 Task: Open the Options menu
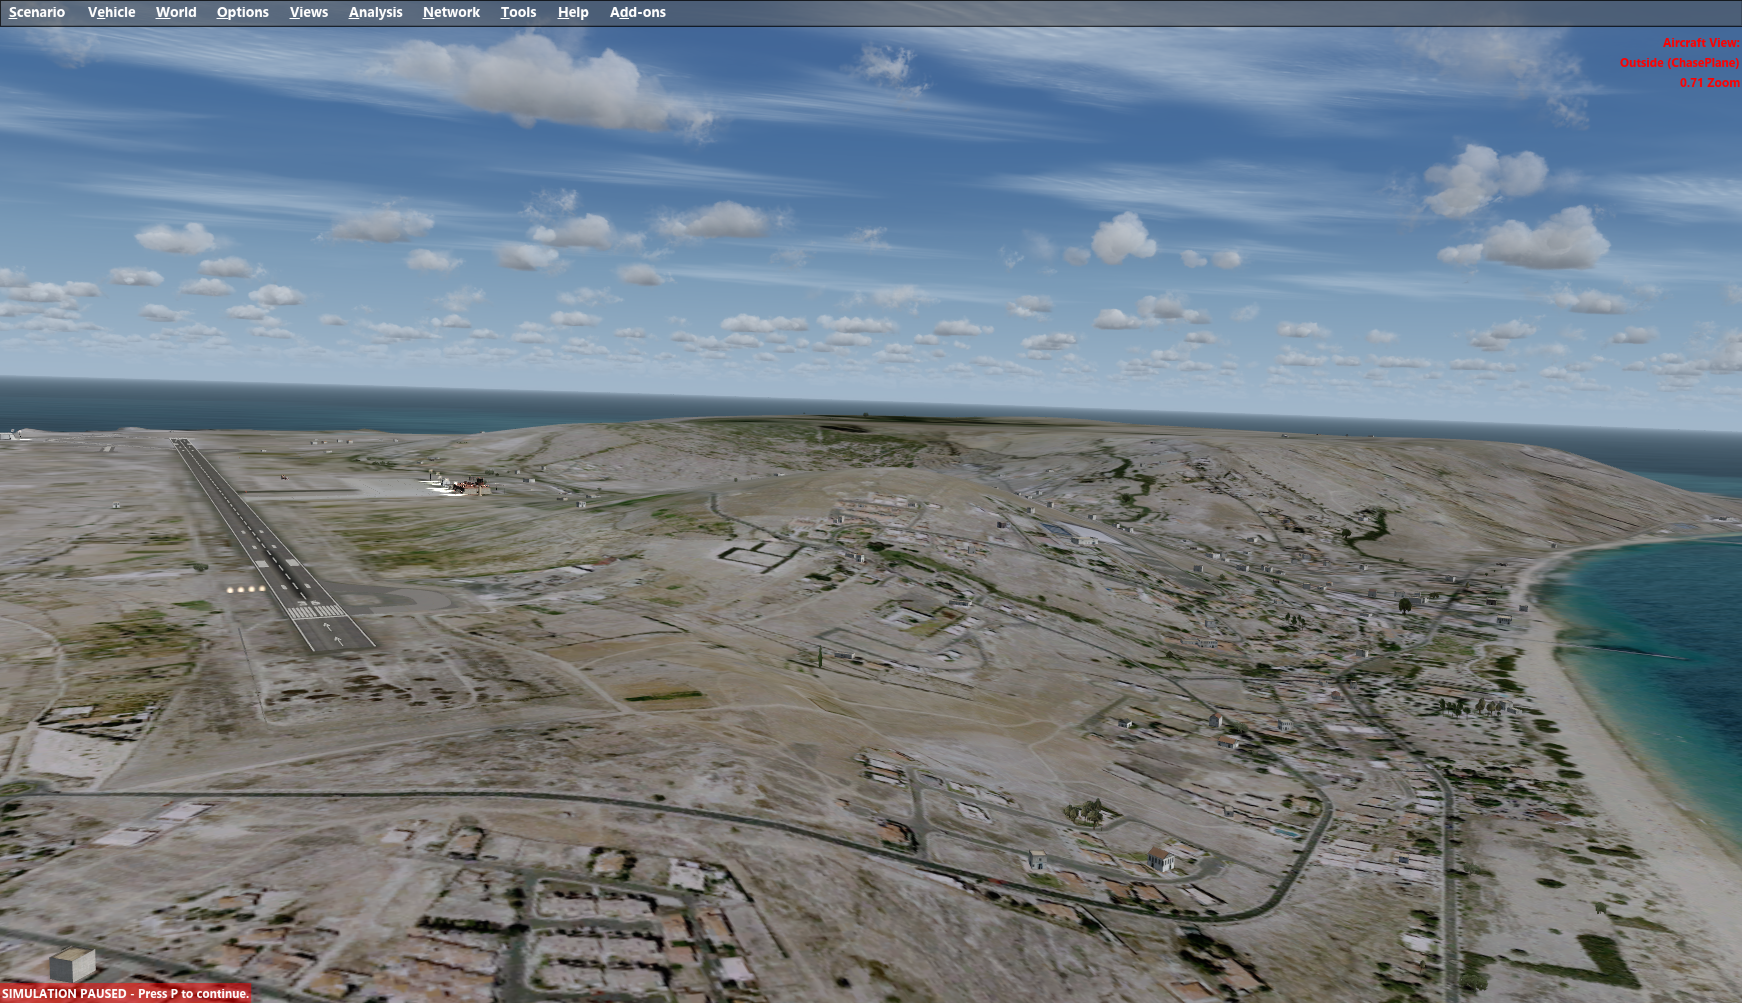click(243, 12)
